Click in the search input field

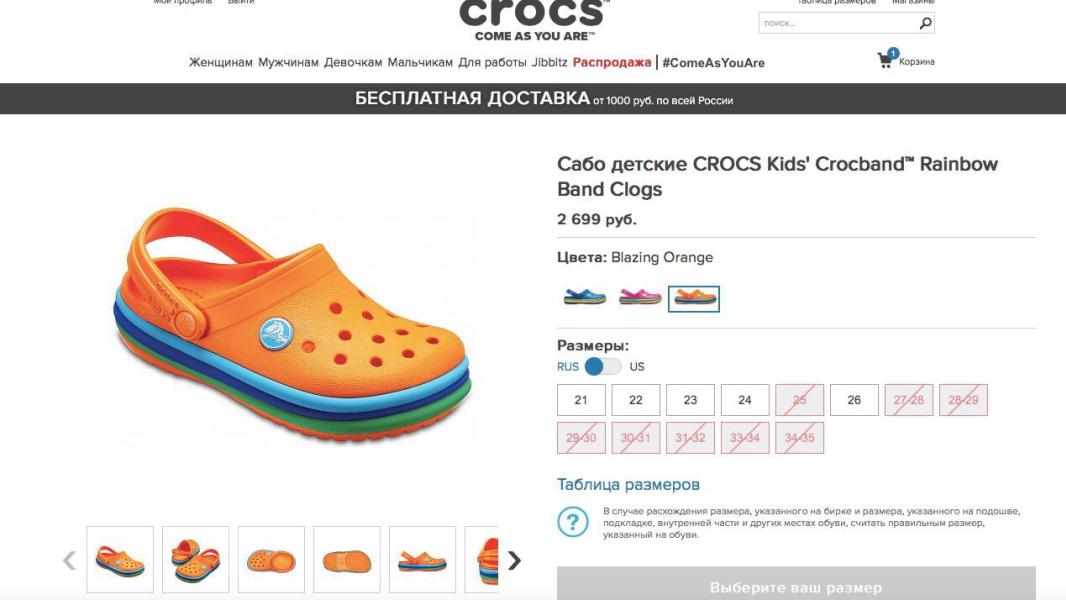pos(839,23)
